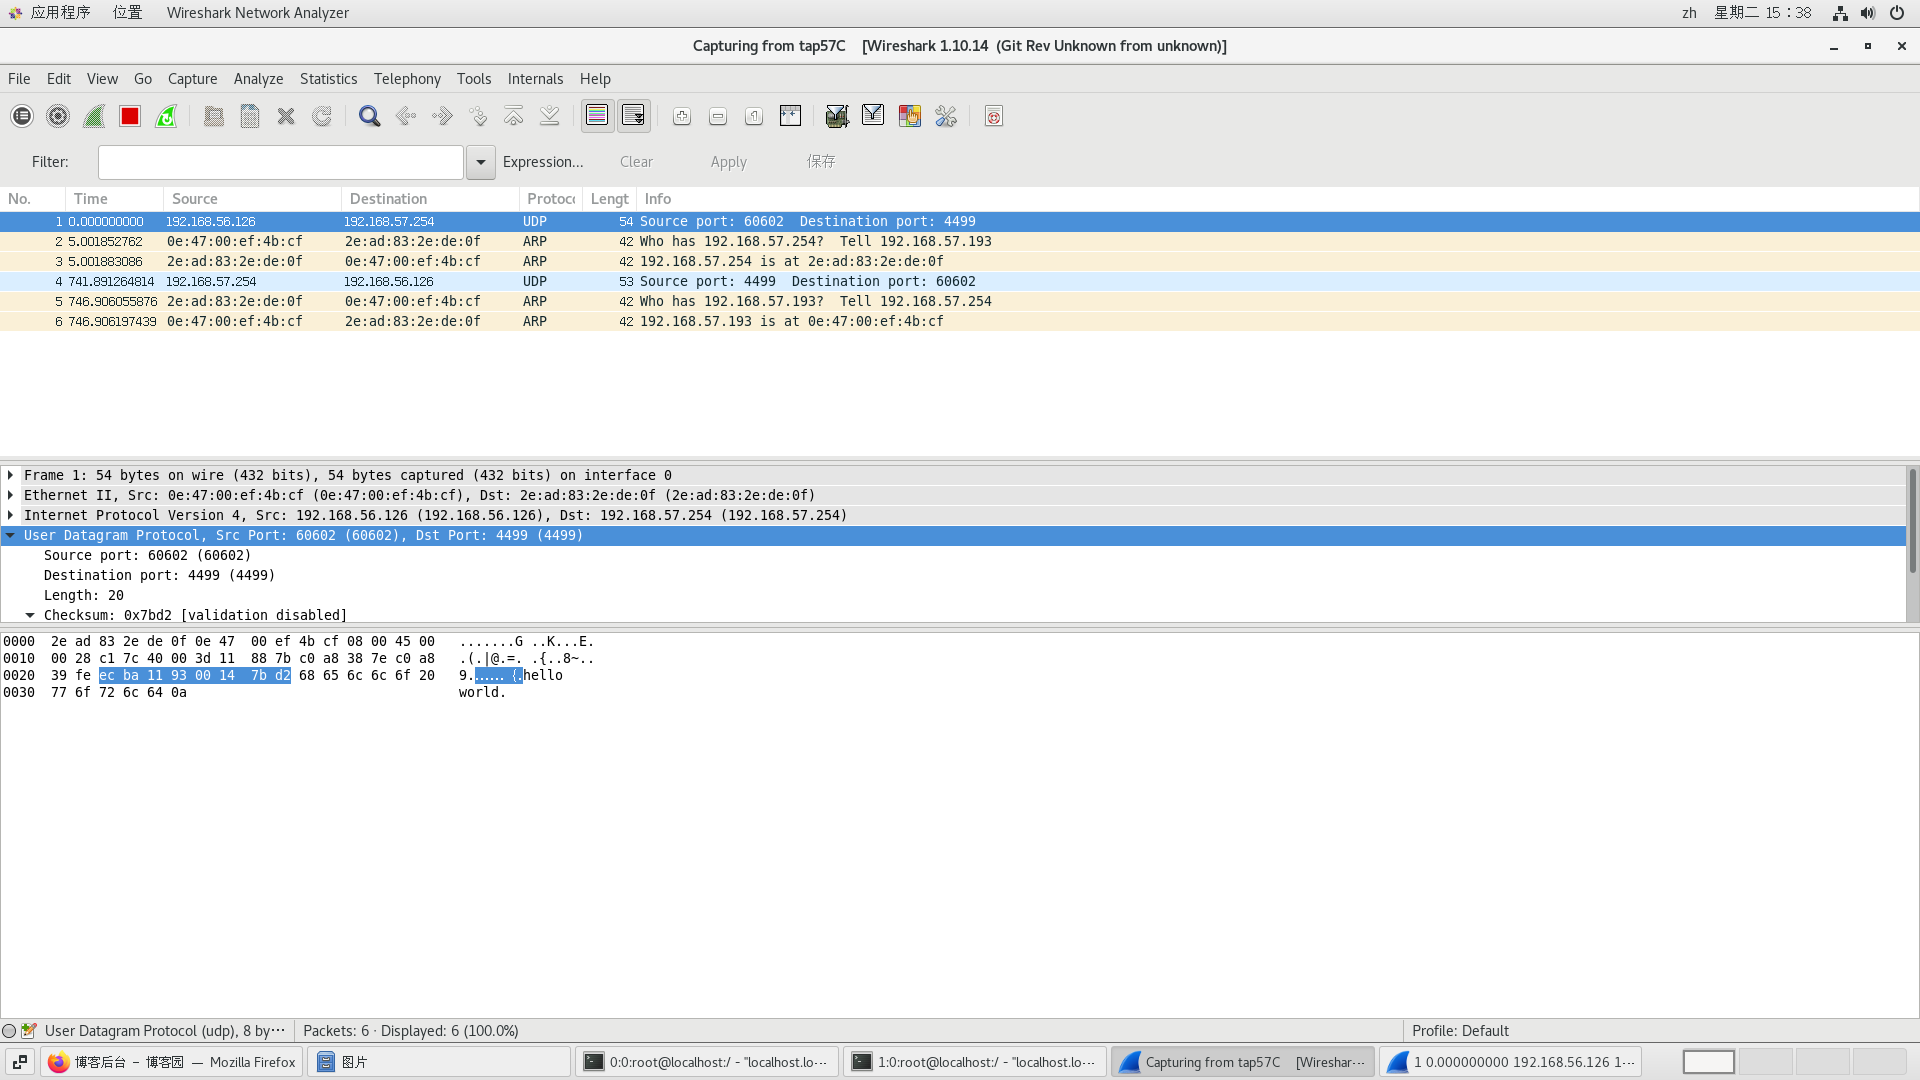
Task: Open preferences wrench icon
Action: [x=946, y=116]
